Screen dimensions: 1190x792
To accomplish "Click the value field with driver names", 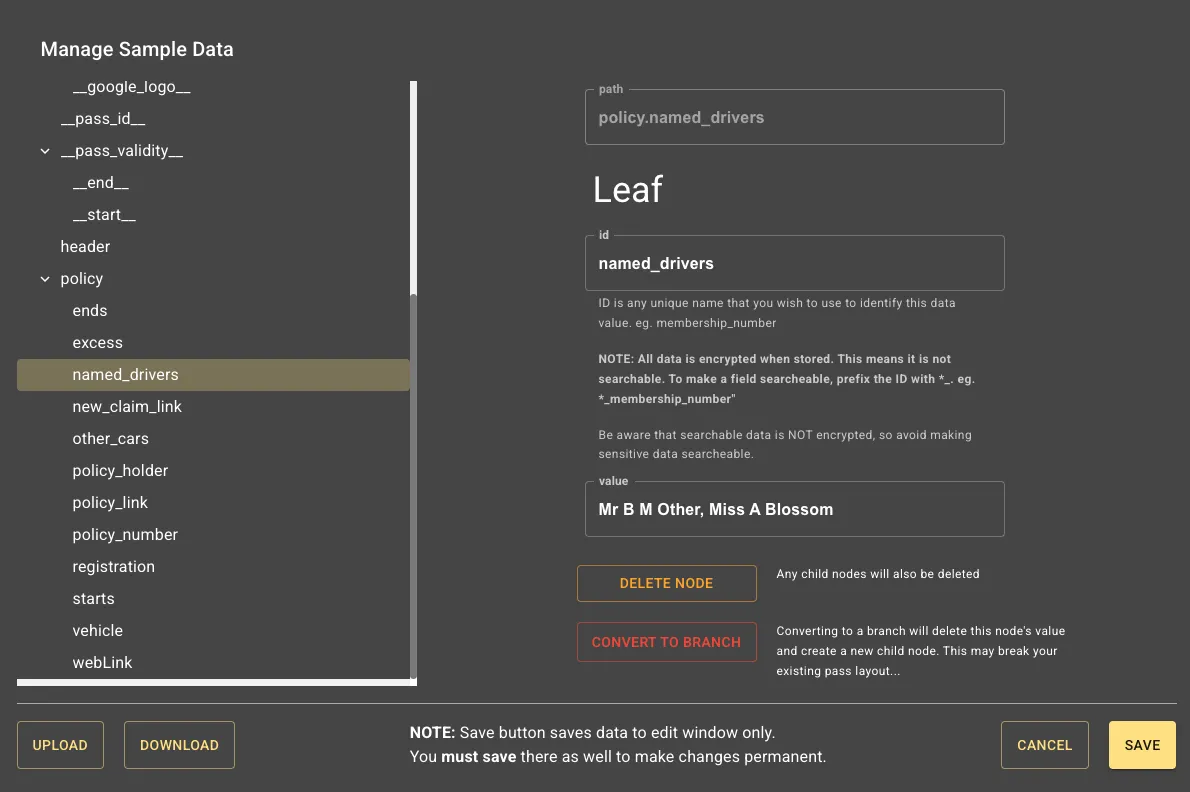I will click(x=794, y=509).
